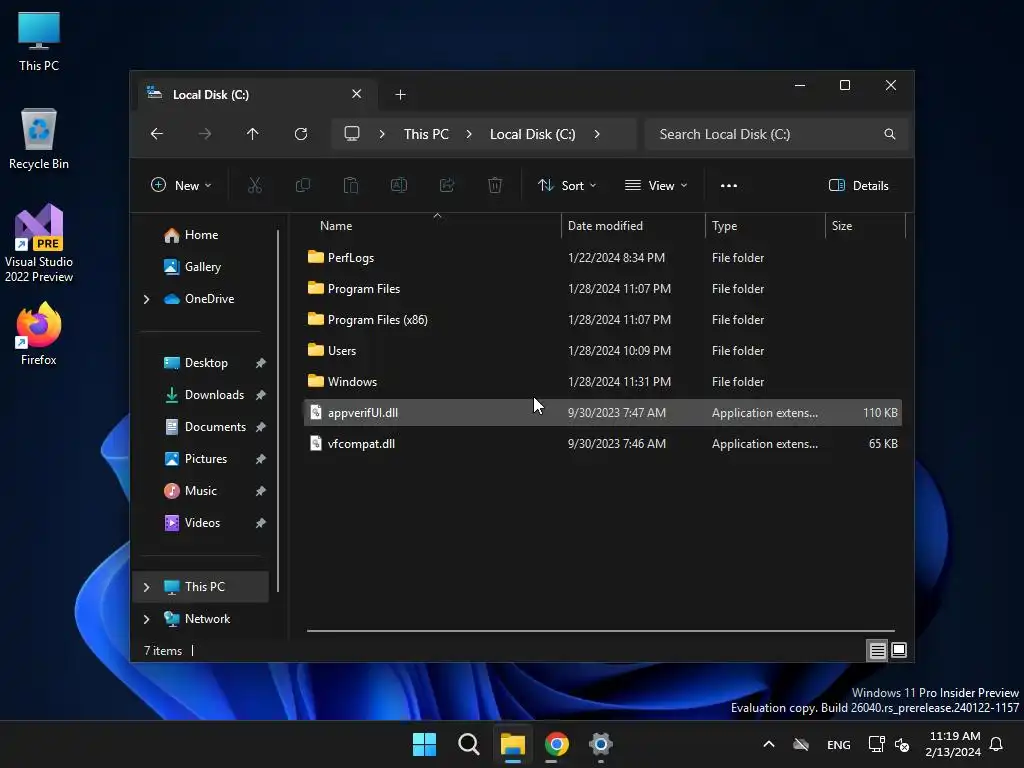Go up one folder level

[253, 134]
